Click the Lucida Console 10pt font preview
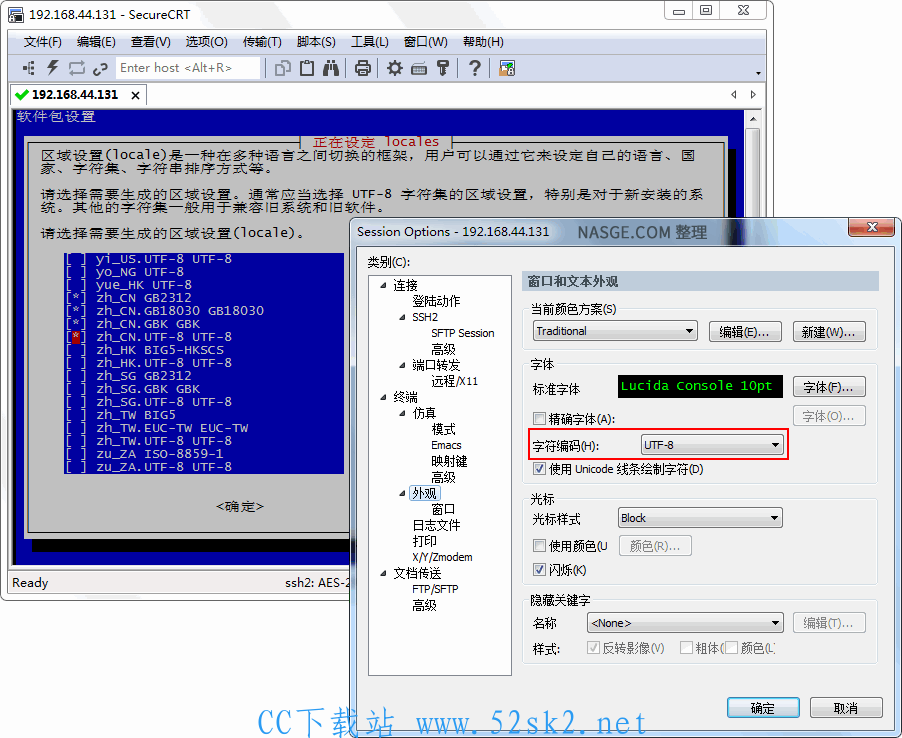 [x=700, y=386]
